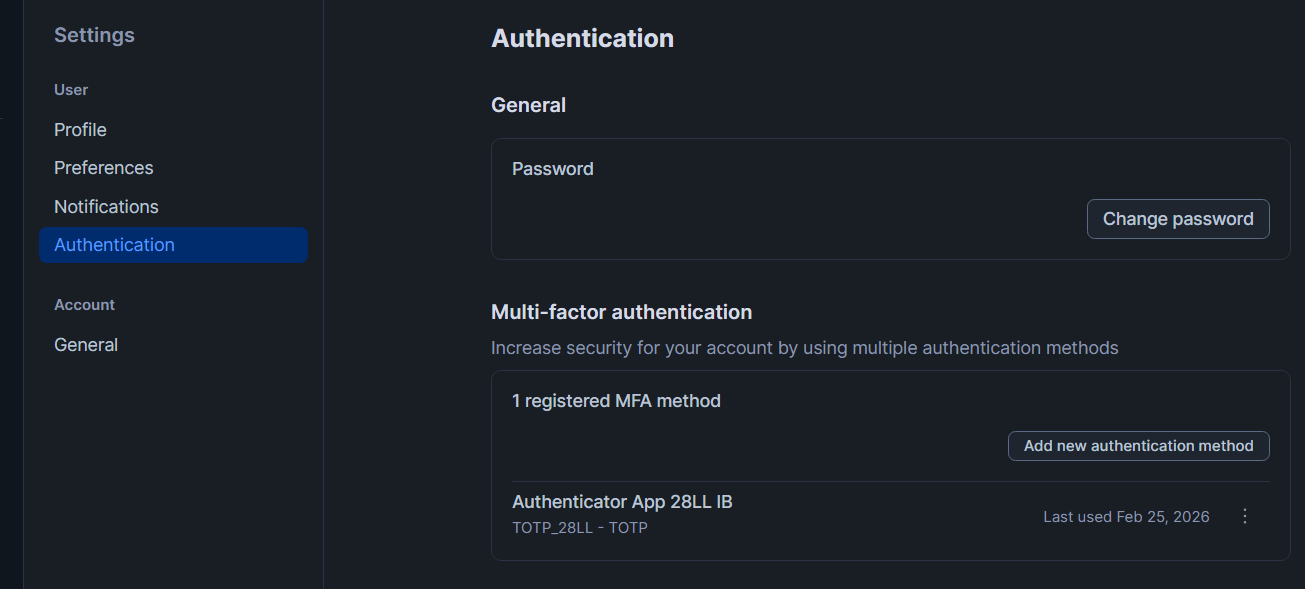The height and width of the screenshot is (589, 1305).
Task: Click the Change password button
Action: point(1178,219)
